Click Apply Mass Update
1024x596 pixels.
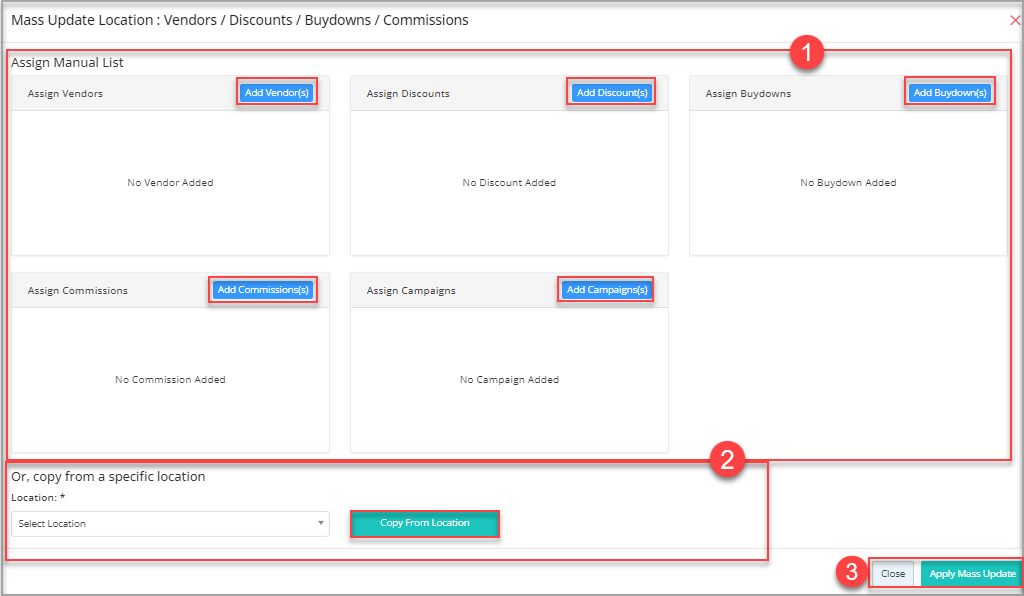point(972,574)
